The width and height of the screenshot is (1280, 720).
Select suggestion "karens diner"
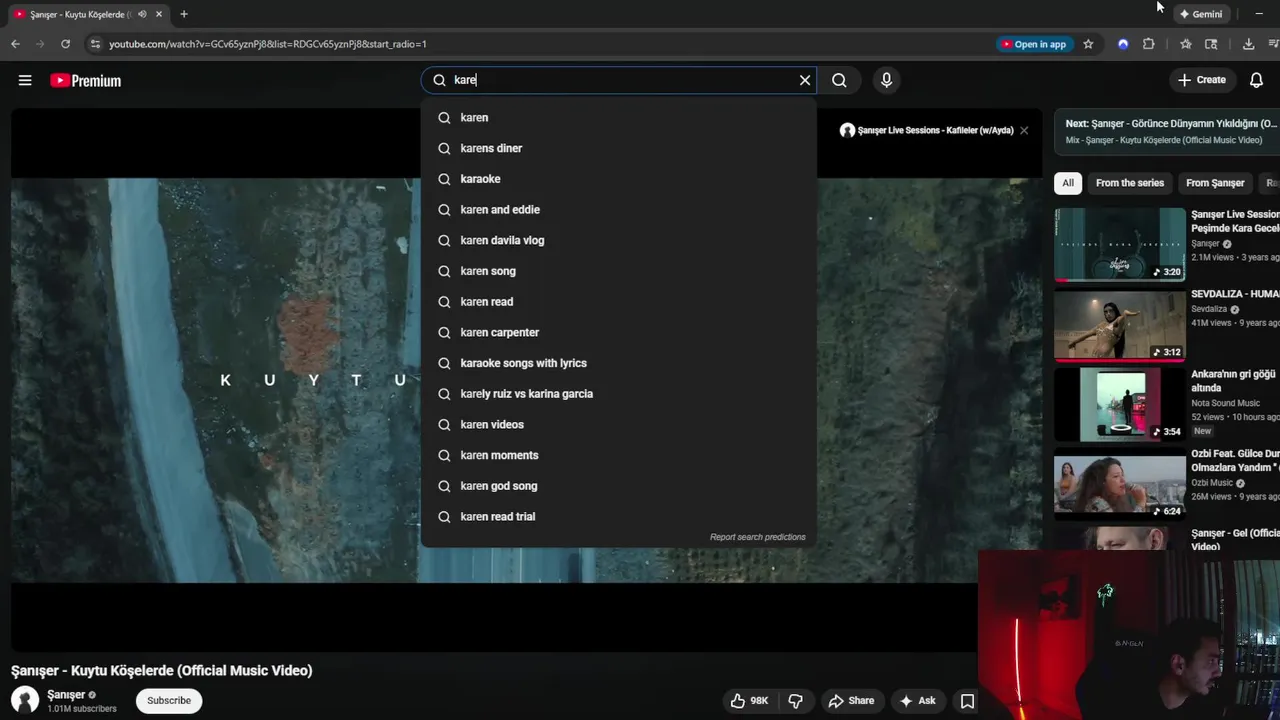pyautogui.click(x=619, y=148)
